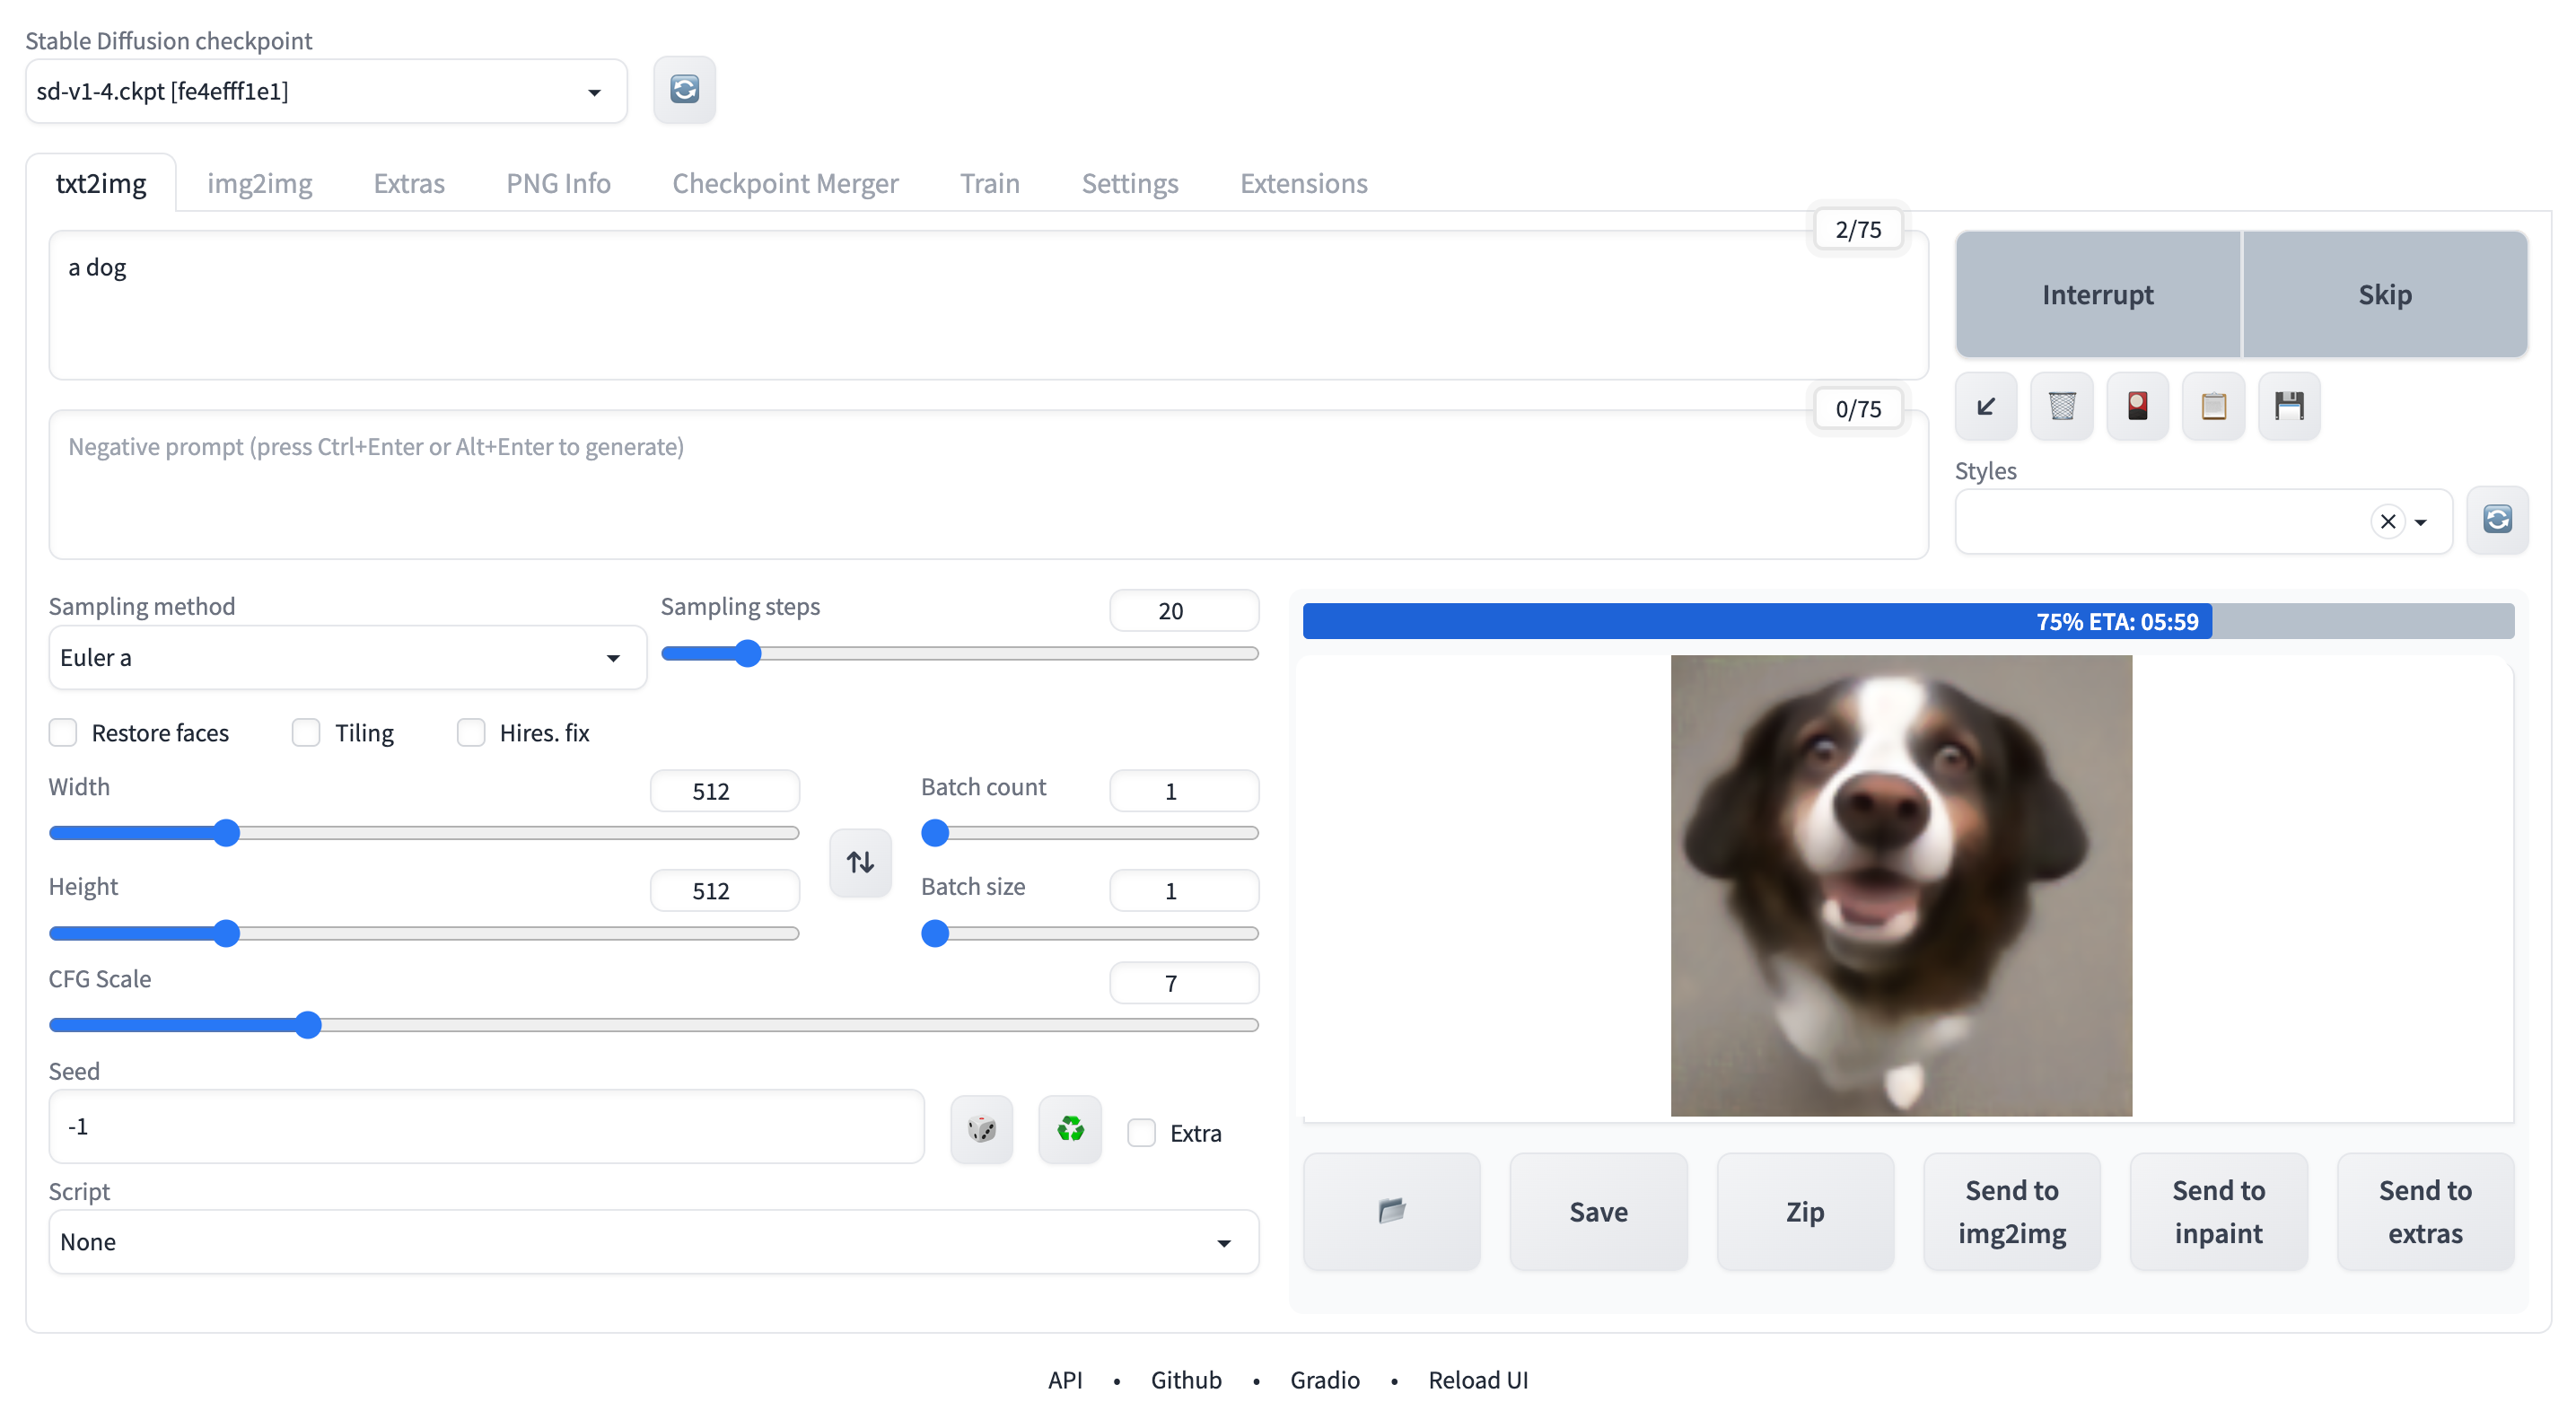Click the red card extra networks icon

(2137, 406)
